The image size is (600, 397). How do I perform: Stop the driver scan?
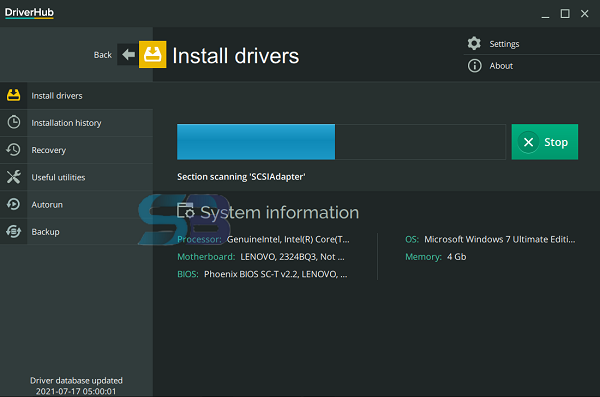[x=545, y=142]
